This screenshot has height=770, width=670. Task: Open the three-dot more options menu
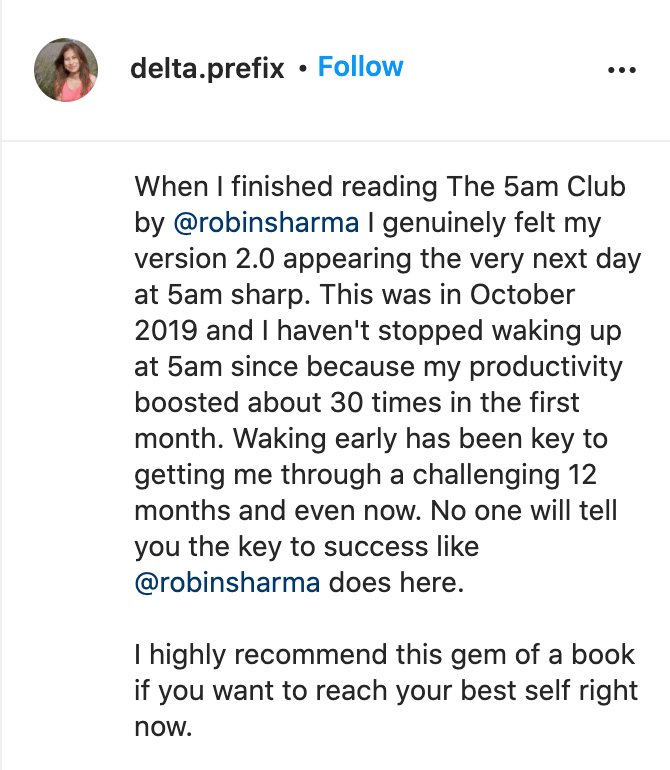[x=622, y=70]
